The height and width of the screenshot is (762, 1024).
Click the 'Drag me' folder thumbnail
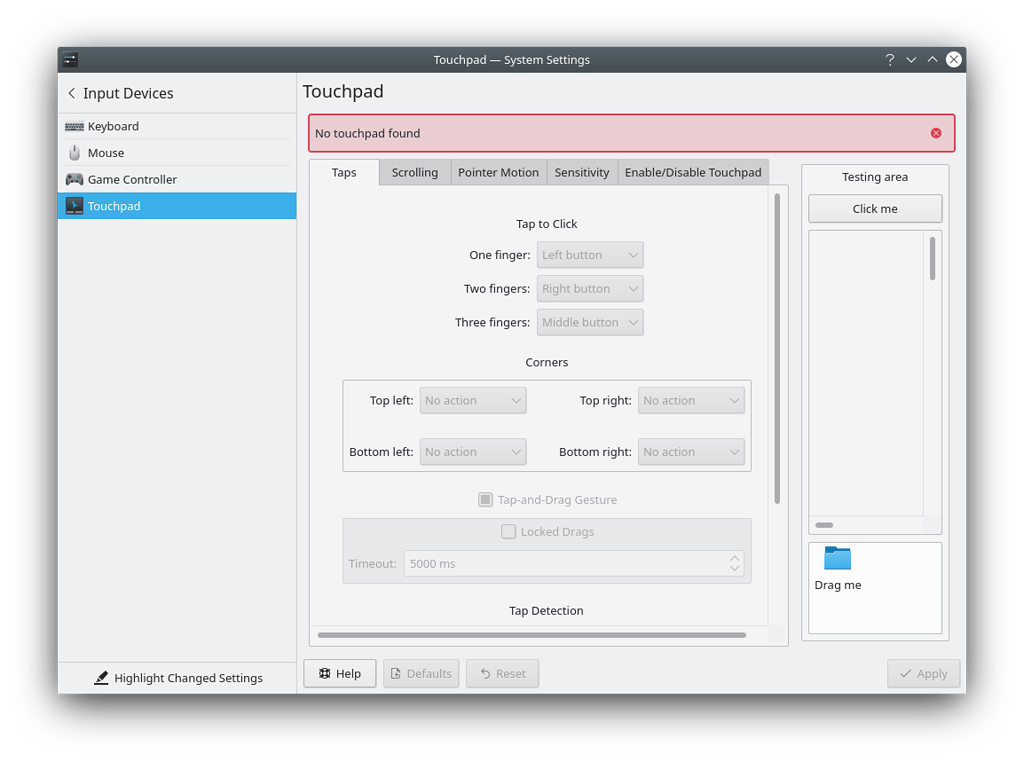click(837, 558)
